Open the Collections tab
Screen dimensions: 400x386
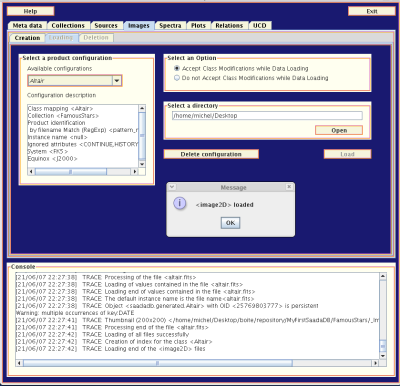(x=68, y=26)
